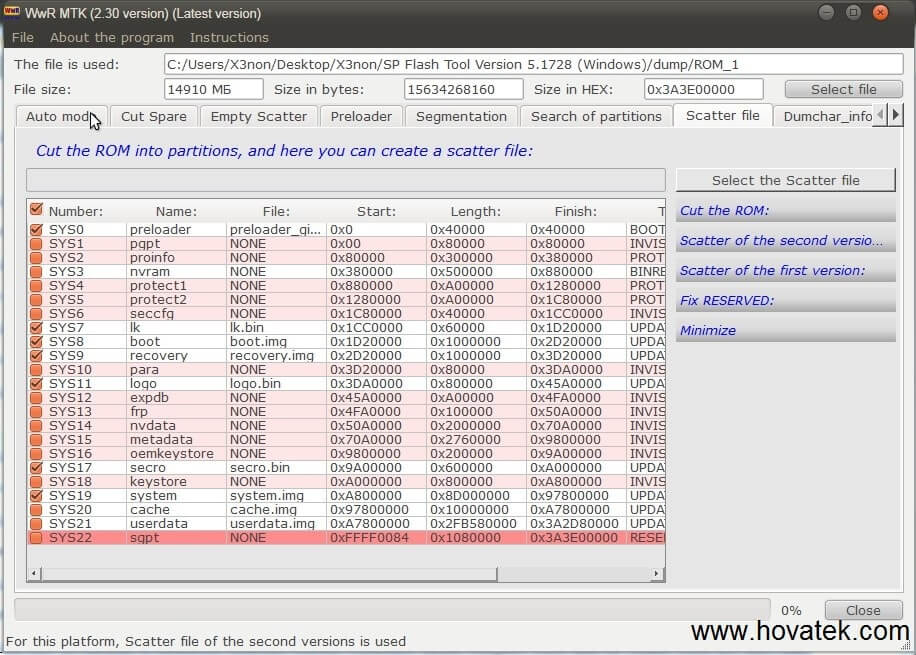Click the 'metadata' name cell
Image resolution: width=916 pixels, height=655 pixels.
click(176, 440)
